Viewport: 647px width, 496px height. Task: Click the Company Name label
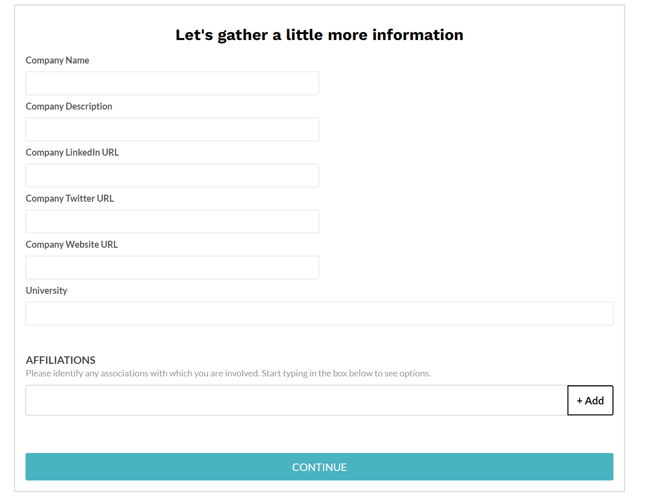pos(57,60)
